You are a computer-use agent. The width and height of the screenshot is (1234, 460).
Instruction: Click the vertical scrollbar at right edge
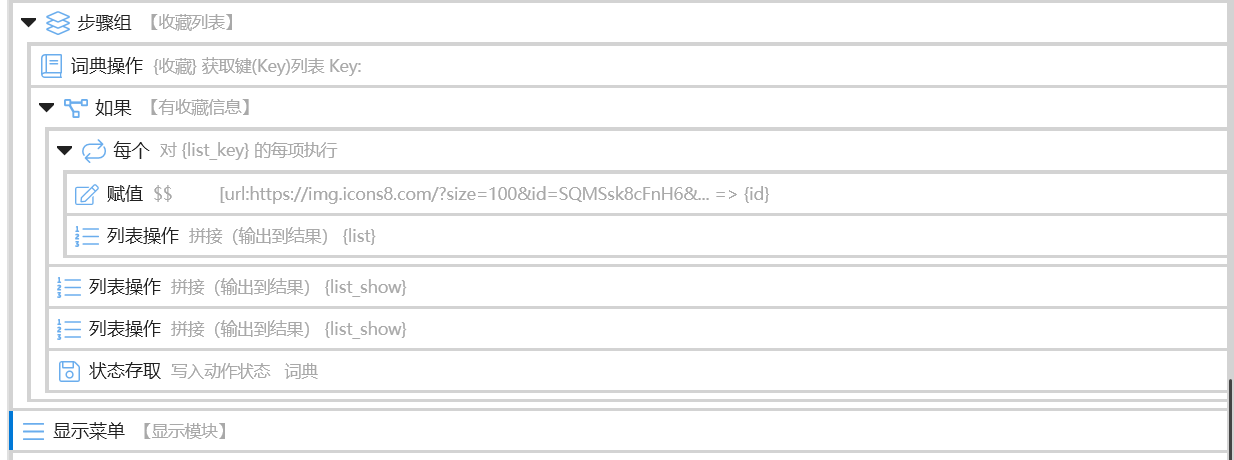(1230, 415)
